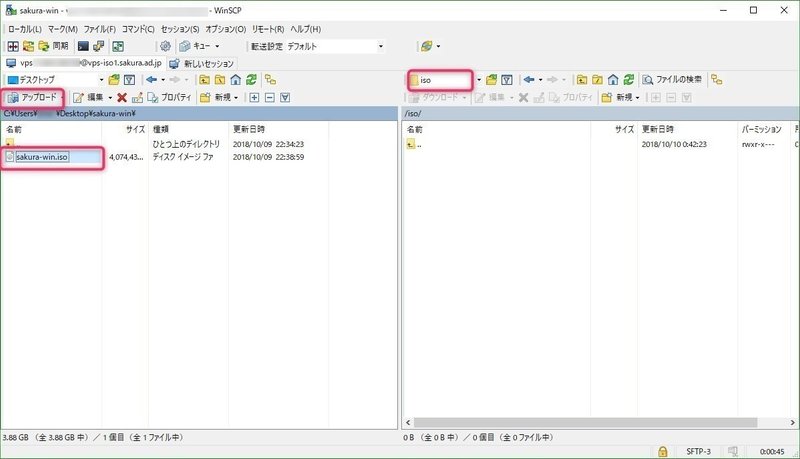The height and width of the screenshot is (459, 800).
Task: Click the キュー queue button
Action: (x=195, y=46)
